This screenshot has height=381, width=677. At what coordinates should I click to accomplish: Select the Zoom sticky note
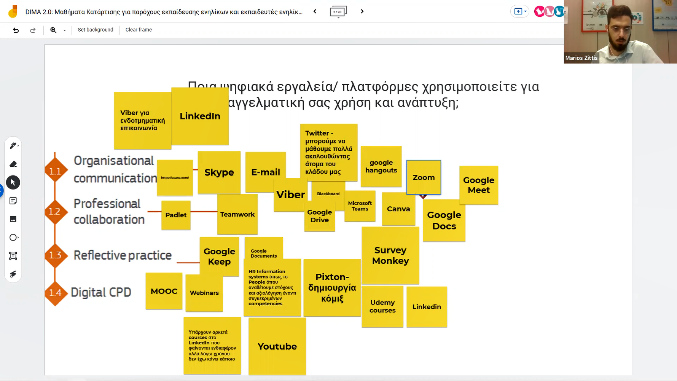(x=424, y=178)
